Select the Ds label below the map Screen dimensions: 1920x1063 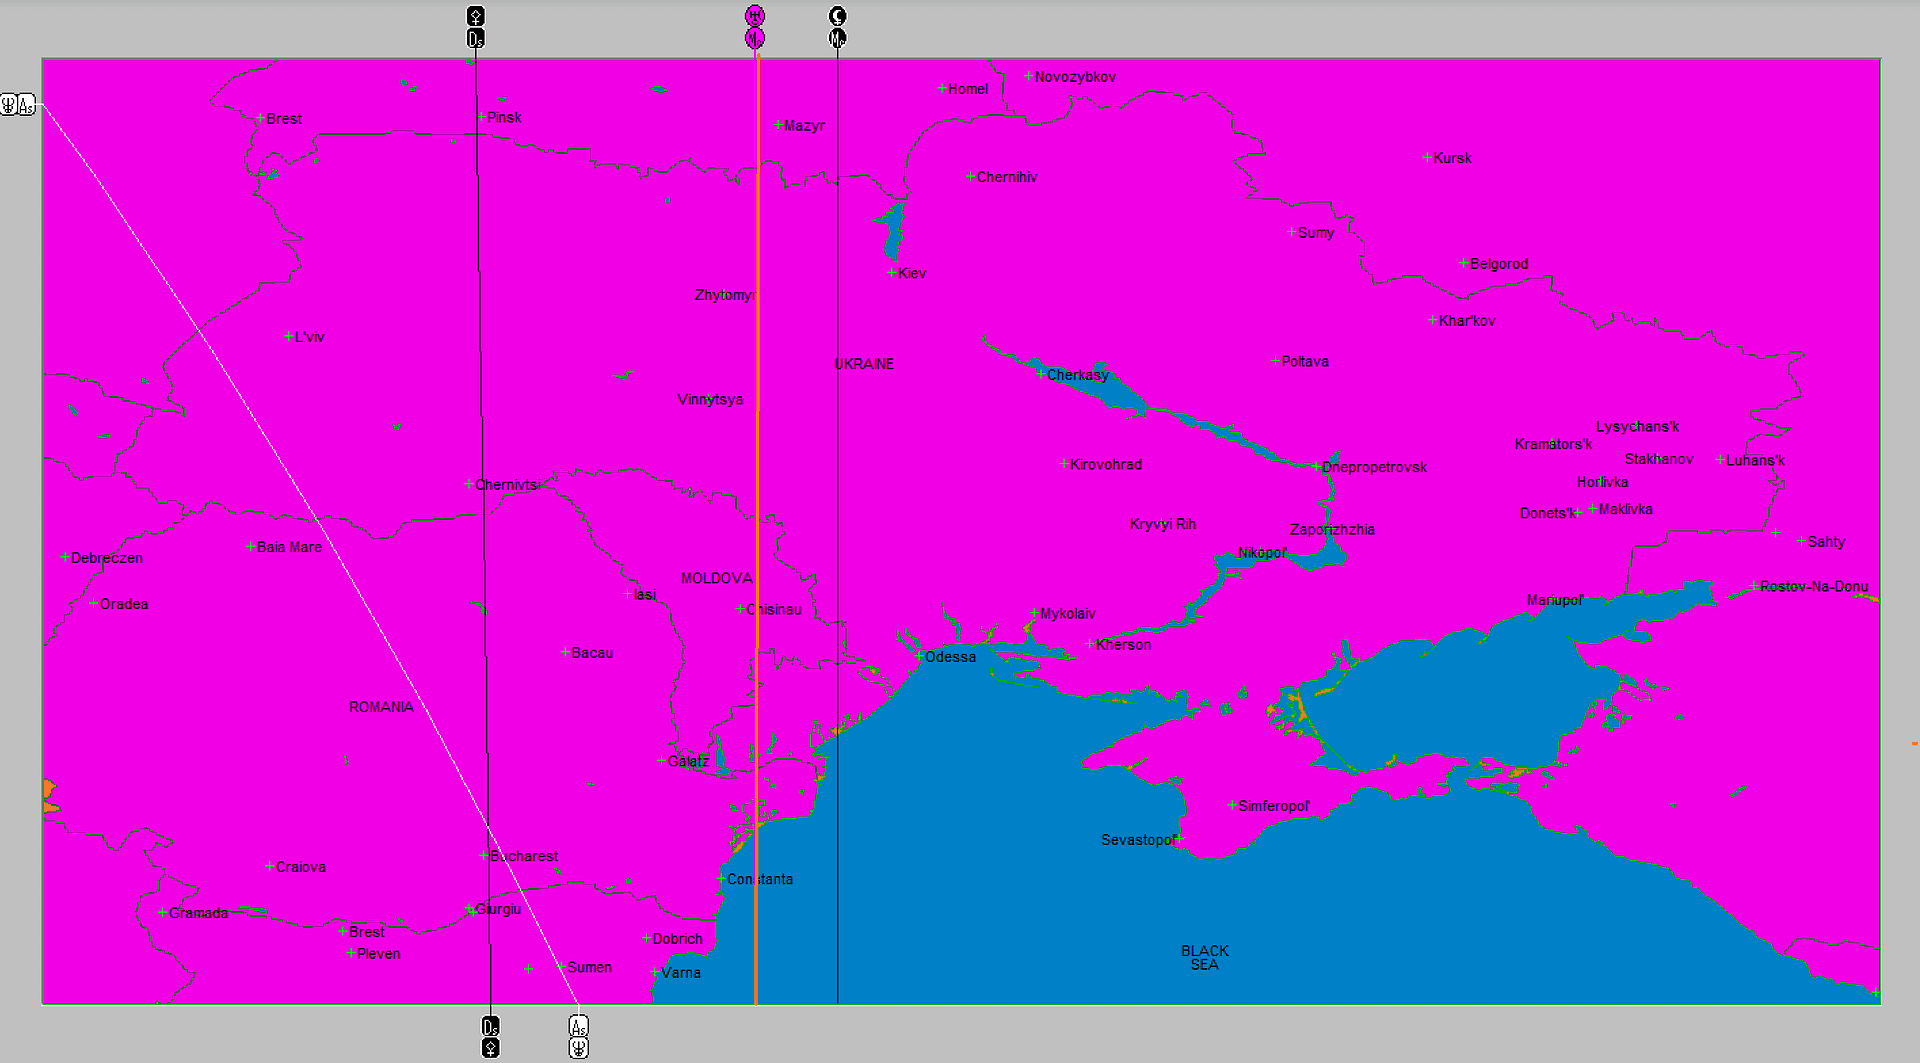click(x=490, y=1026)
